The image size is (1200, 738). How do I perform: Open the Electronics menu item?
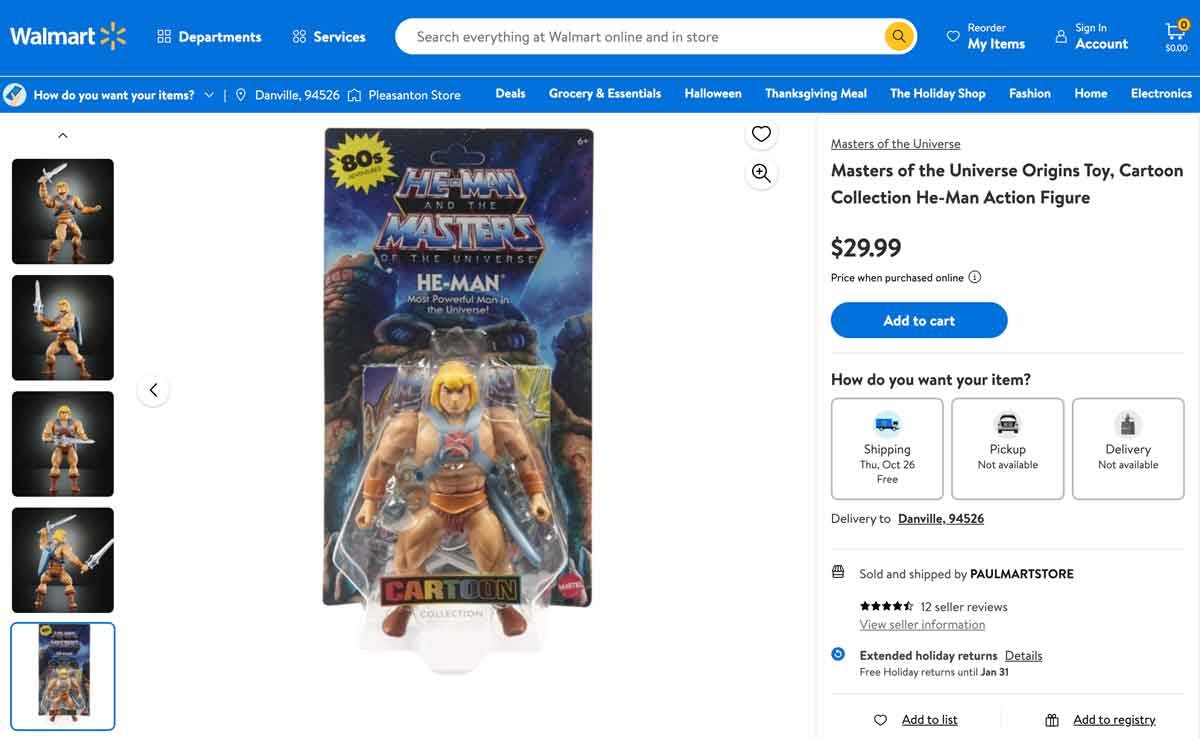[x=1161, y=93]
